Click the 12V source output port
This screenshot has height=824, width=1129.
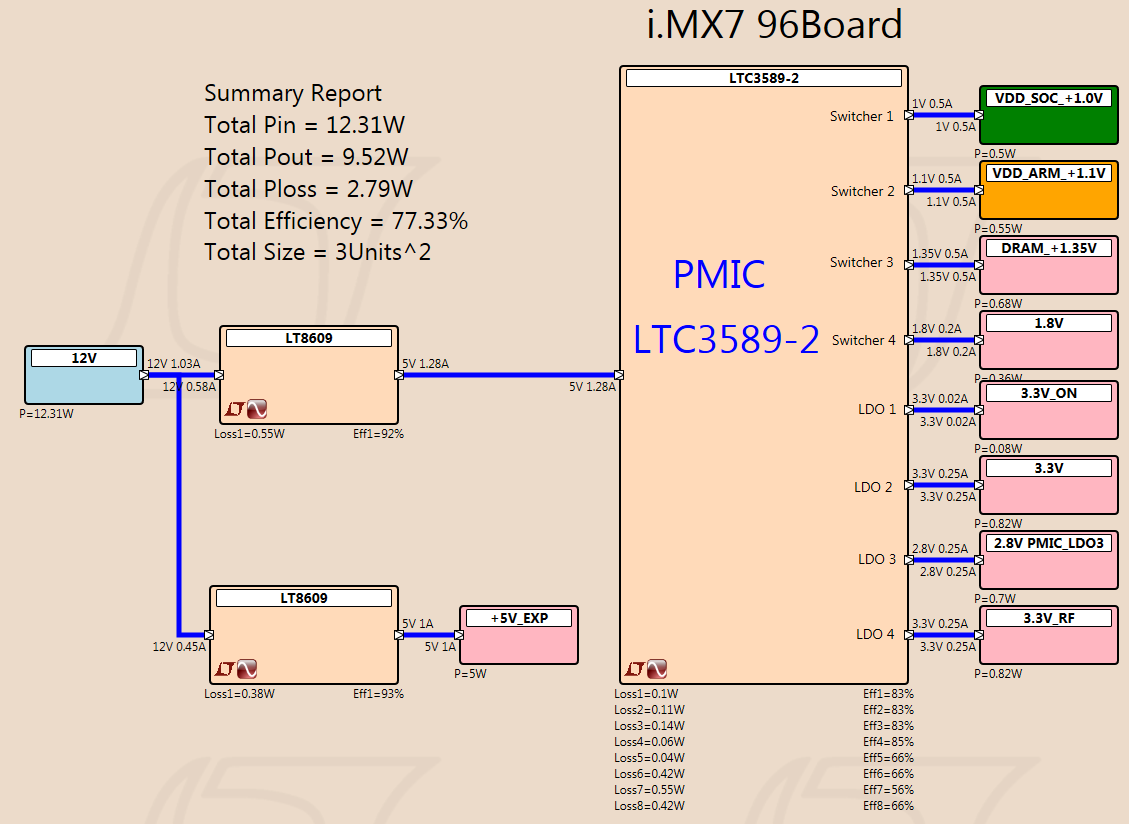[x=143, y=375]
